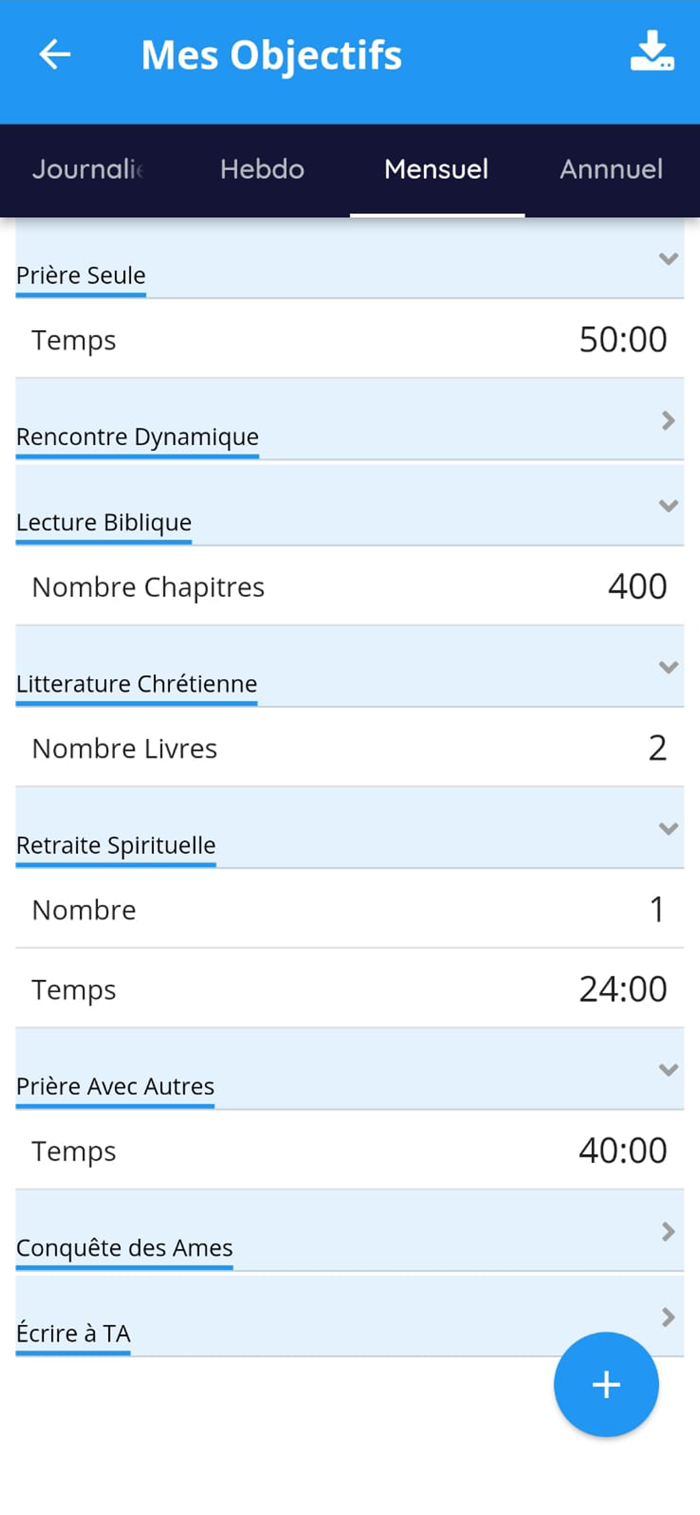Edit Nombre Chapitres value 400
The width and height of the screenshot is (700, 1515).
pos(637,586)
